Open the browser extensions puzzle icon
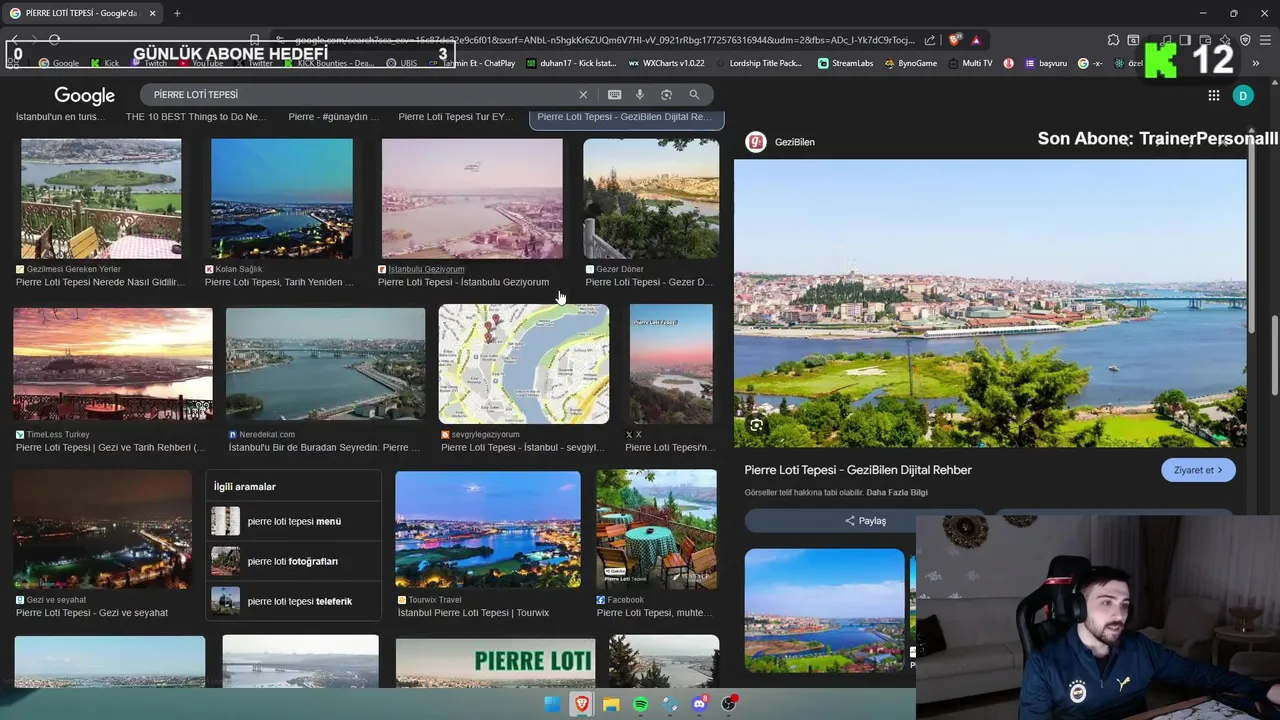1280x720 pixels. pyautogui.click(x=1113, y=40)
